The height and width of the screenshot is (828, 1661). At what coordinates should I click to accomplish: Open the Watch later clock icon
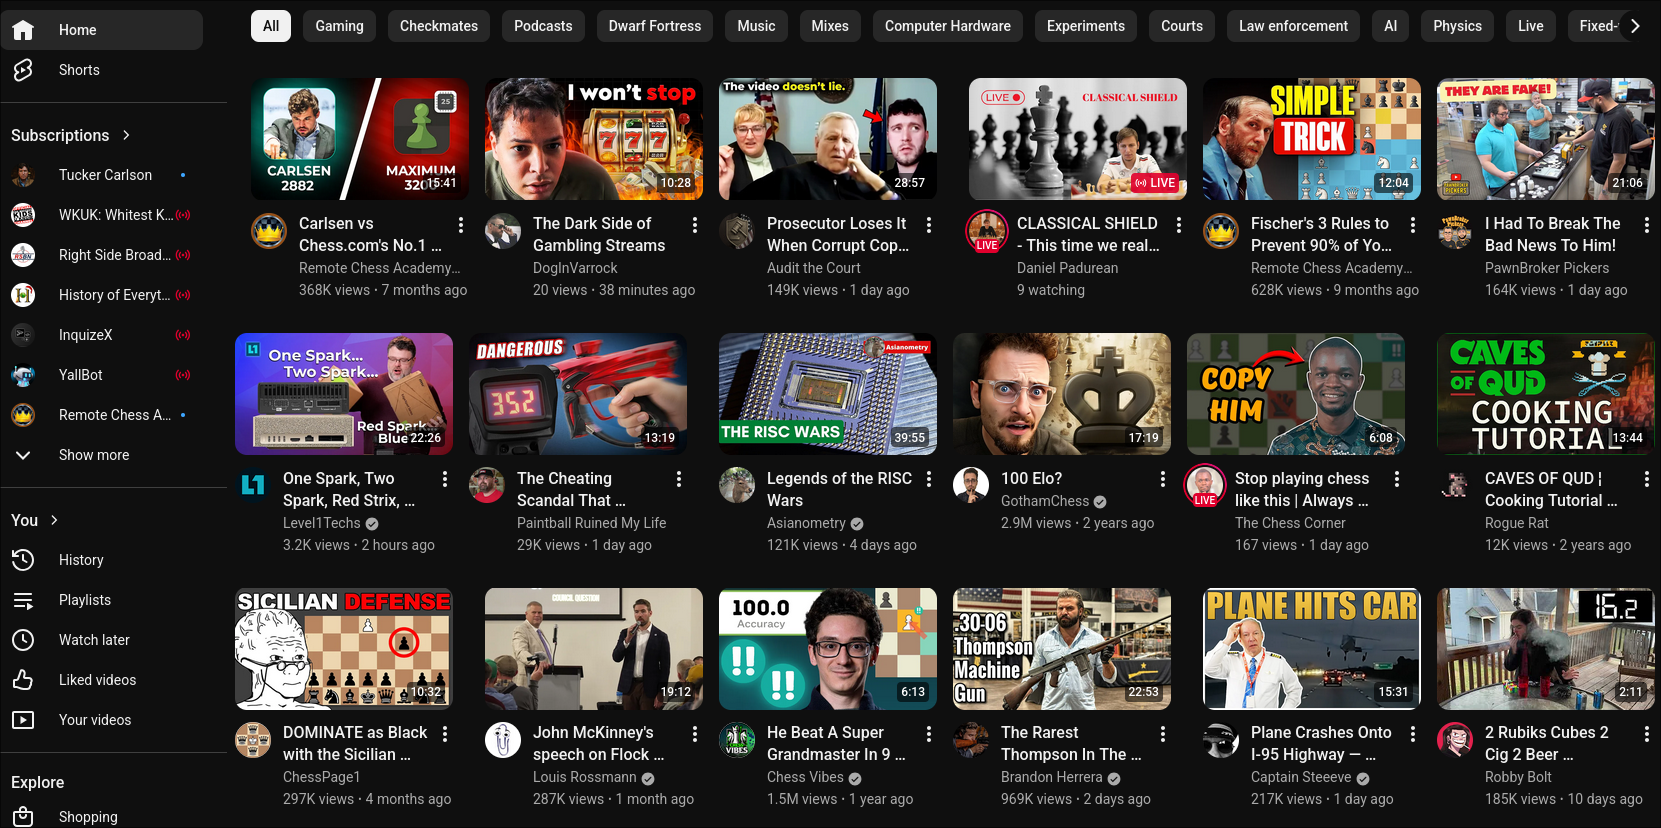[x=23, y=640]
